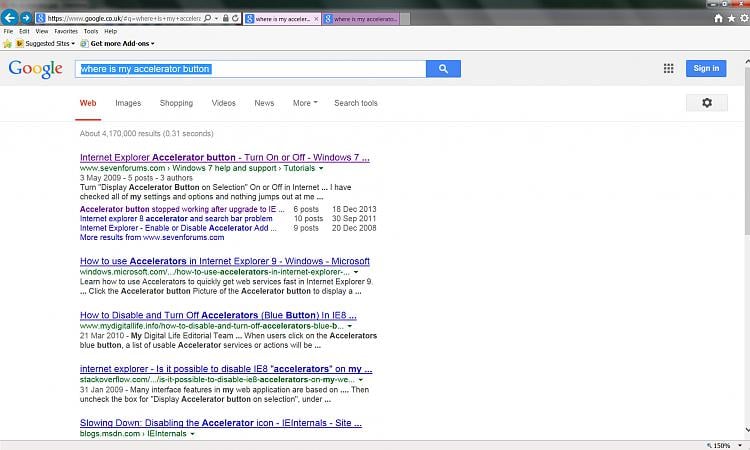Open Google search settings gear
The image size is (750, 450).
707,102
